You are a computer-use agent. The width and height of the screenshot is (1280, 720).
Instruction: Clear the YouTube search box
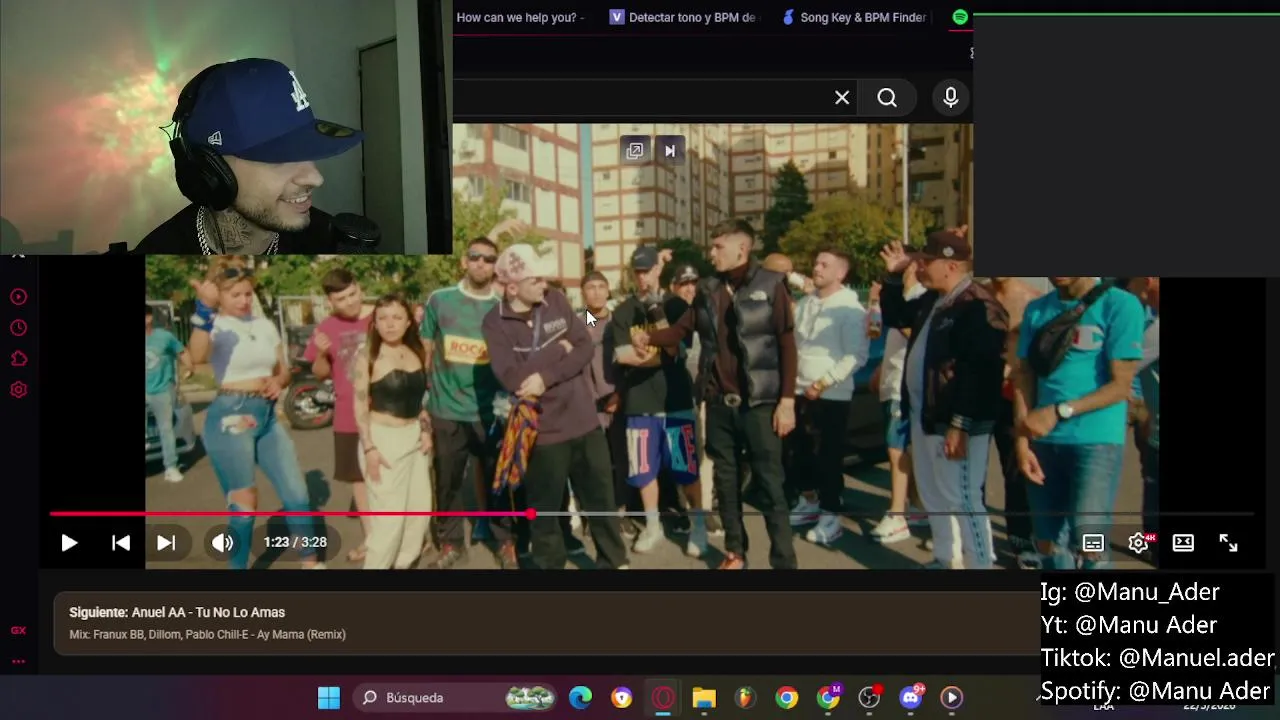coord(842,97)
